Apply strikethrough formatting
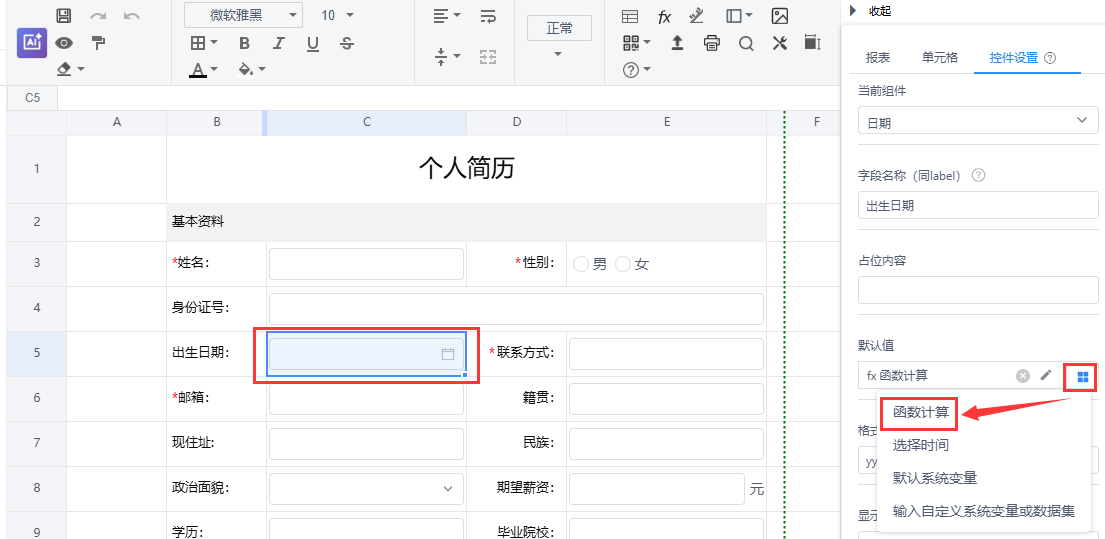 click(347, 43)
